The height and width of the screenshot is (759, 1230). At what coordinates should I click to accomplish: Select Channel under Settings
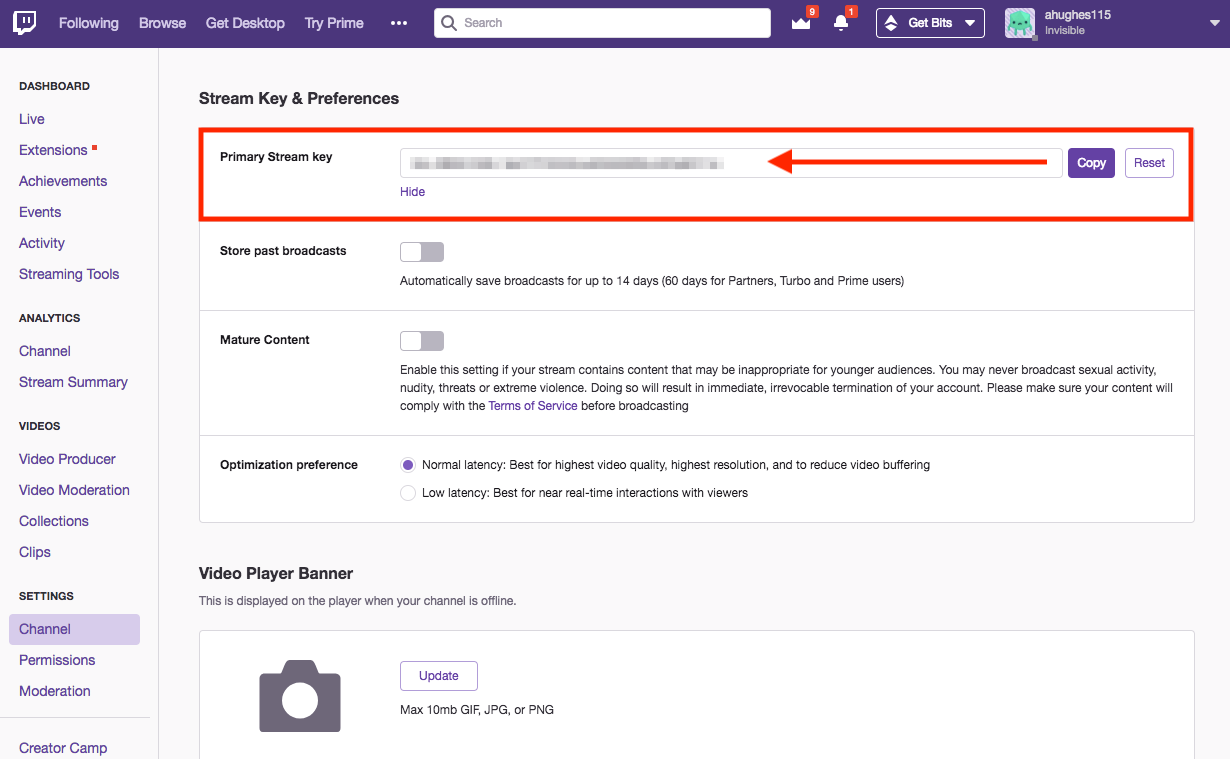tap(74, 629)
